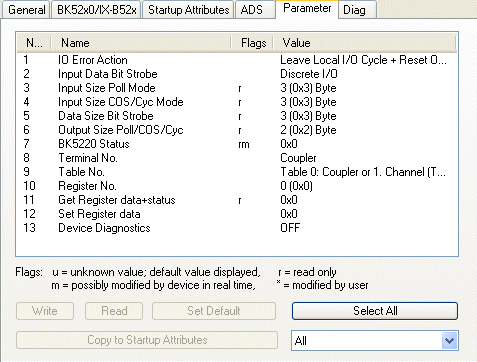
Task: Click the rm flag of BK5220 Status
Action: [x=244, y=145]
